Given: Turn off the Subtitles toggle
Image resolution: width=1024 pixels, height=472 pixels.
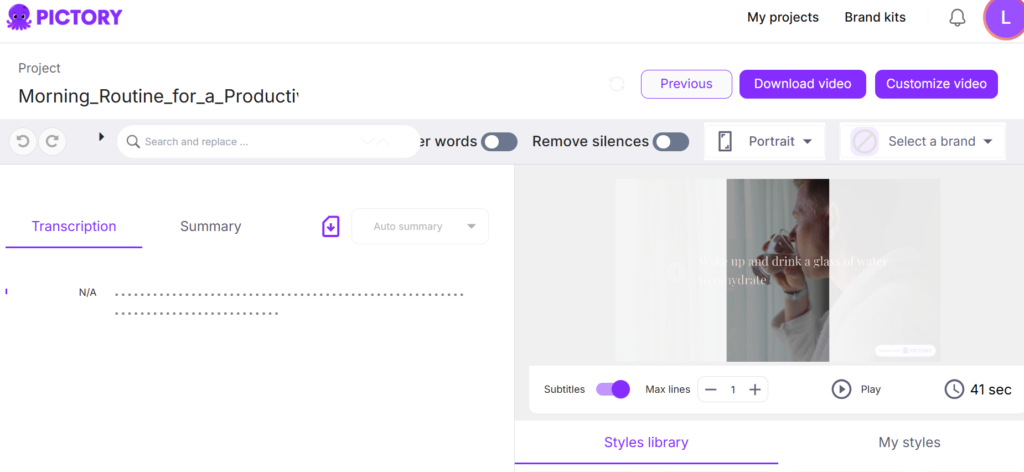Looking at the screenshot, I should [x=612, y=389].
